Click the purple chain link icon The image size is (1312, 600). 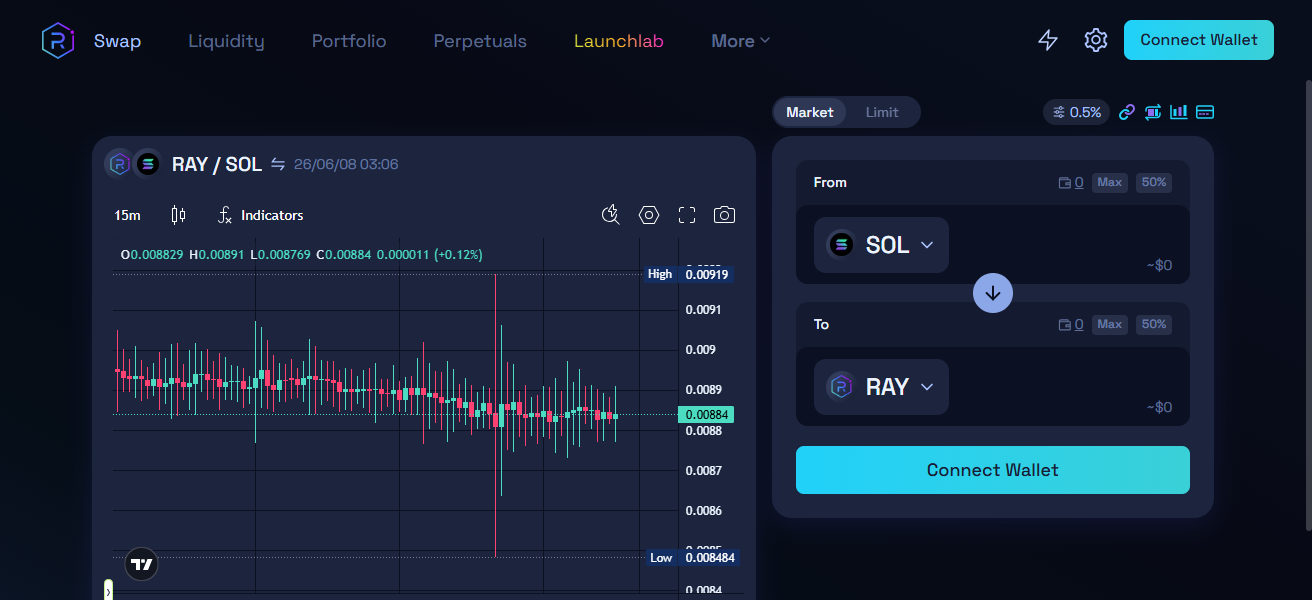click(1127, 112)
